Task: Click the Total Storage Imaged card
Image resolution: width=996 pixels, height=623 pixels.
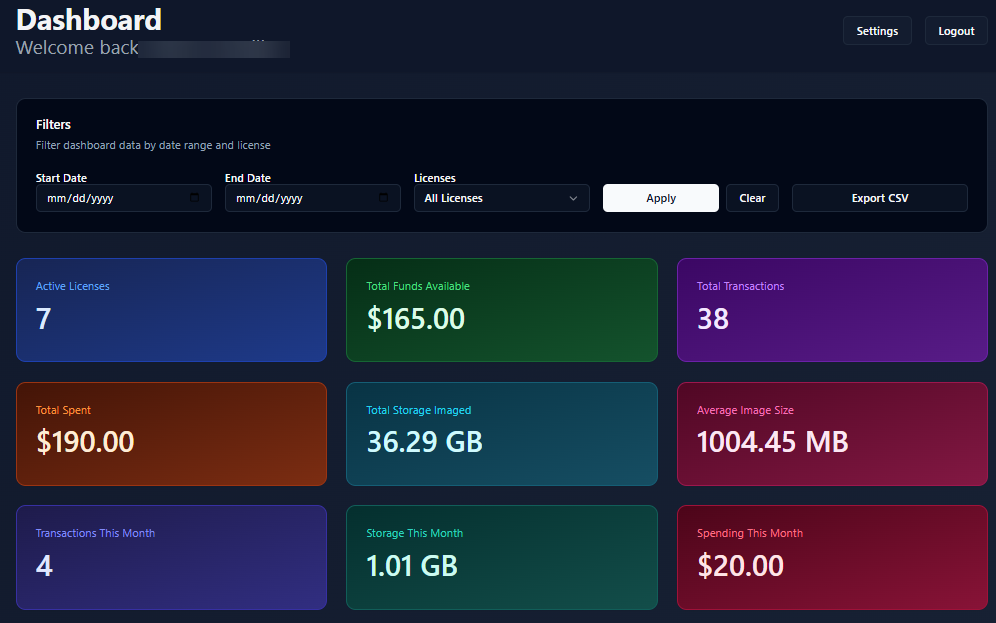Action: [x=501, y=433]
